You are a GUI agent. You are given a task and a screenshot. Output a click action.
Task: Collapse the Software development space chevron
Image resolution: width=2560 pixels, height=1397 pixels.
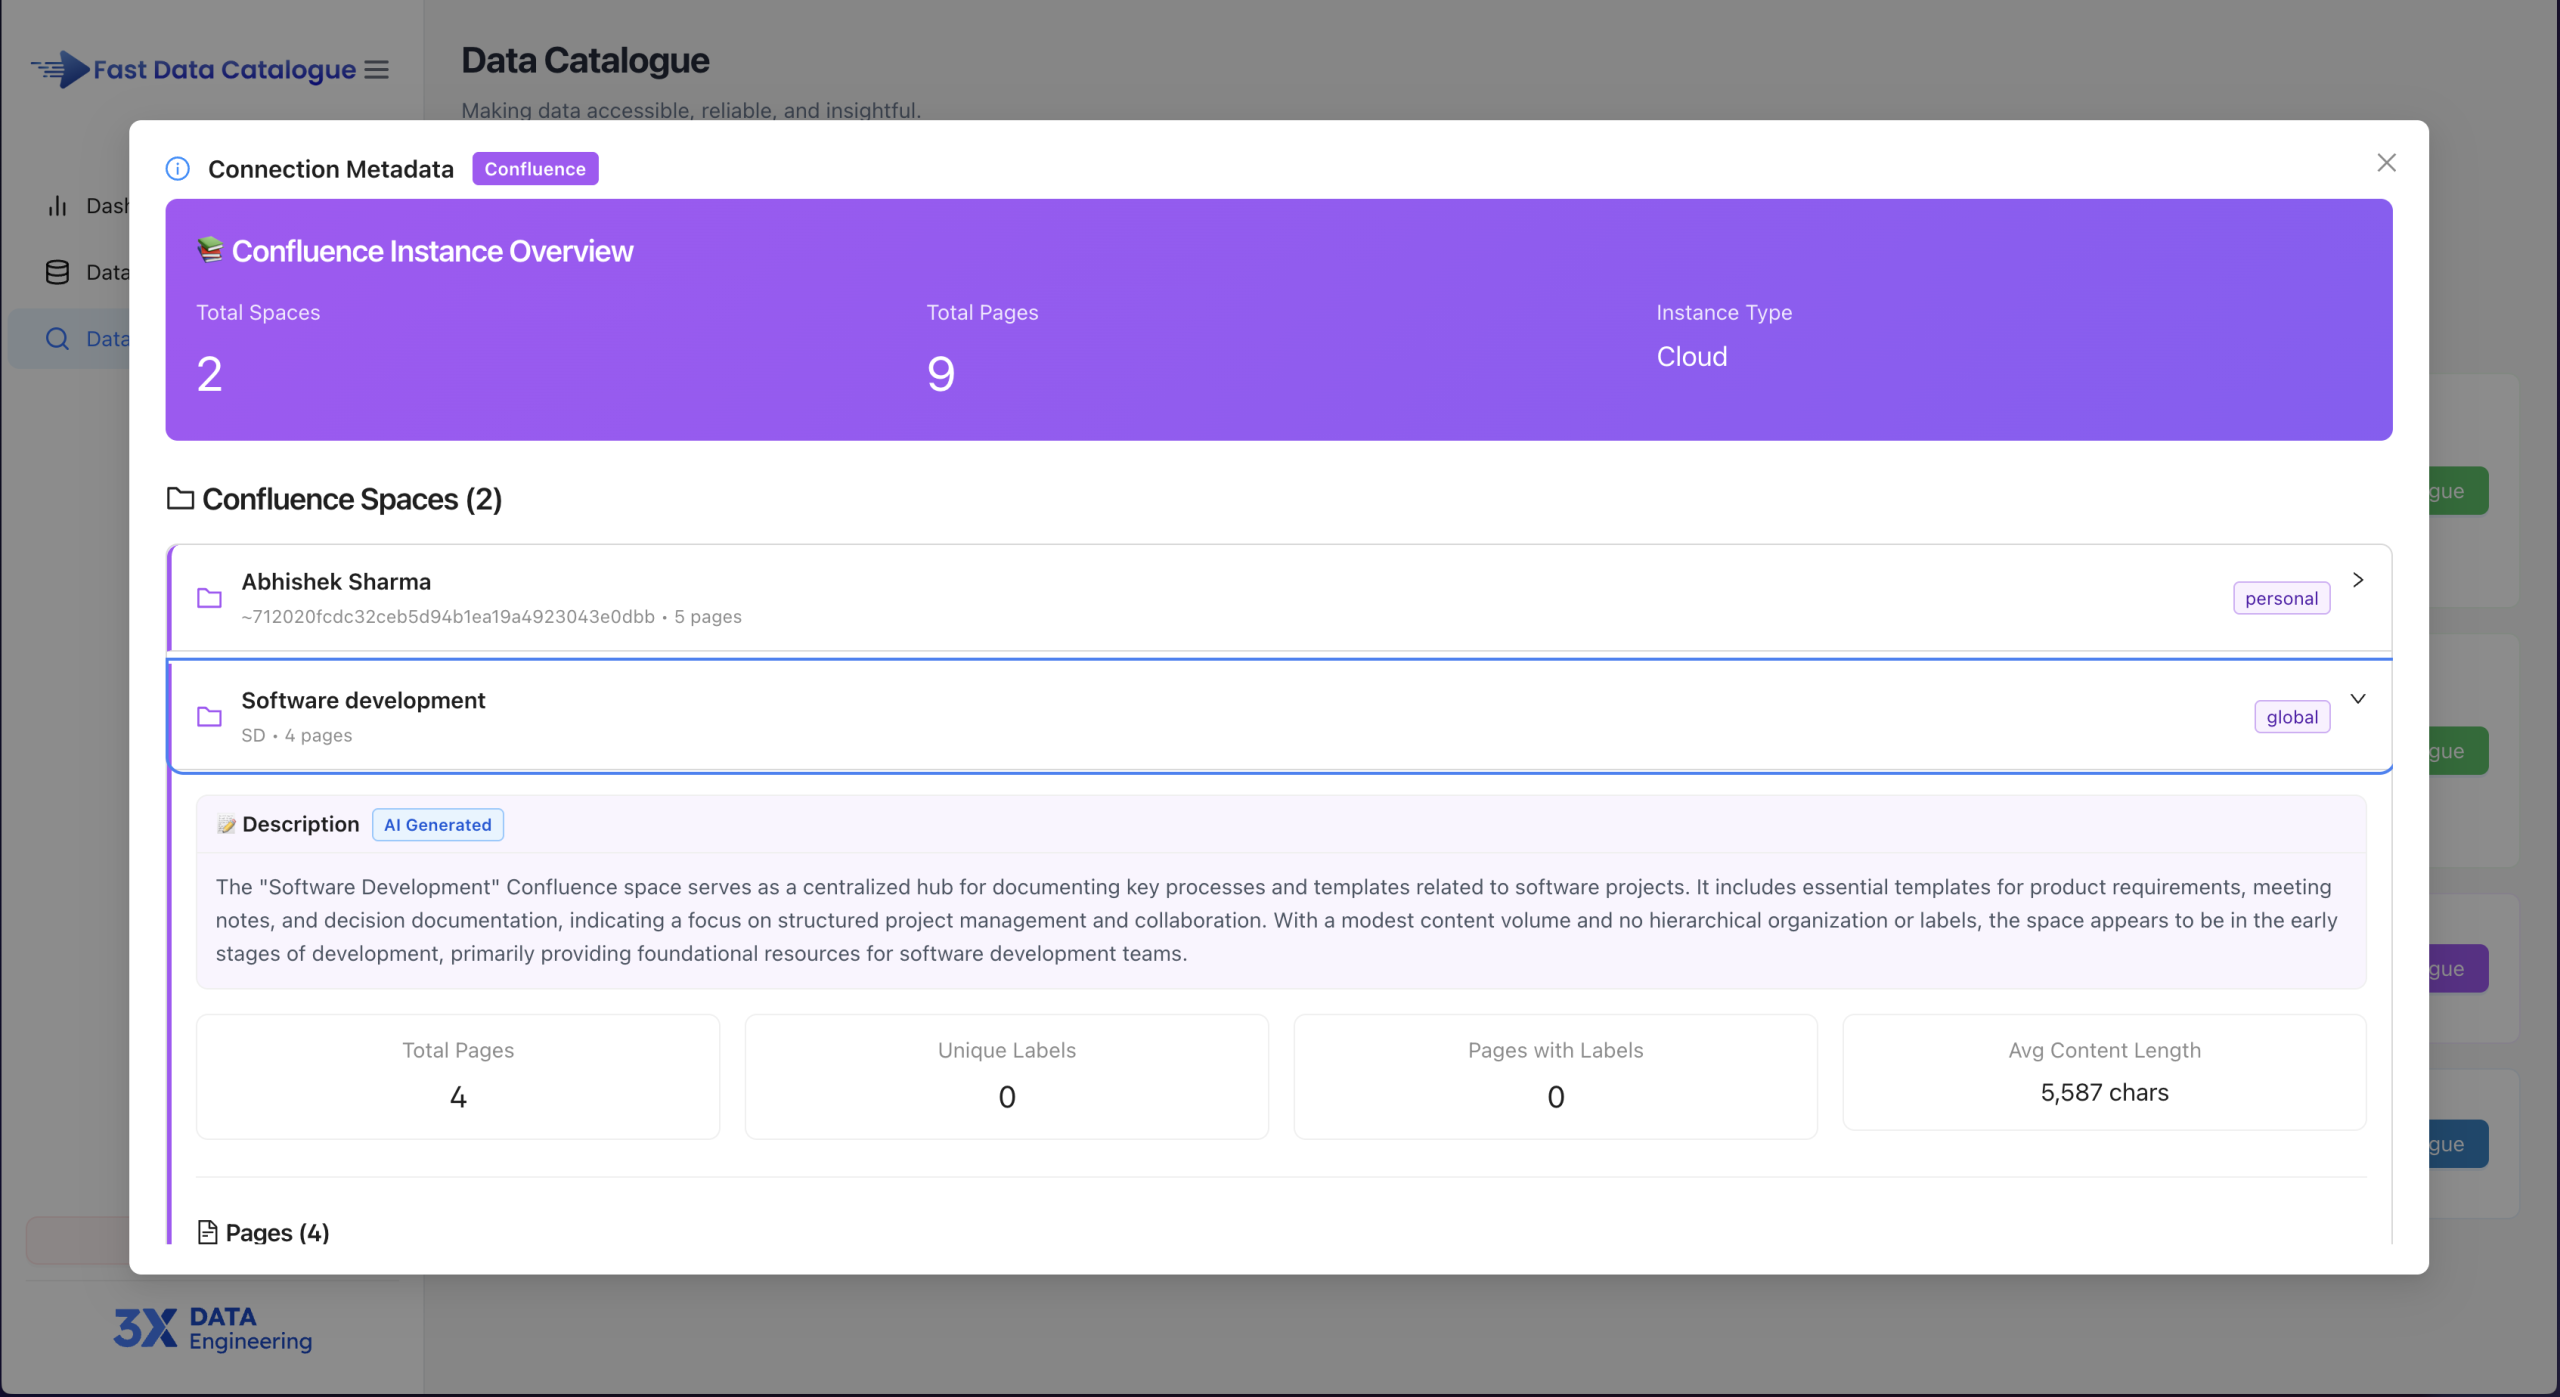[x=2357, y=698]
